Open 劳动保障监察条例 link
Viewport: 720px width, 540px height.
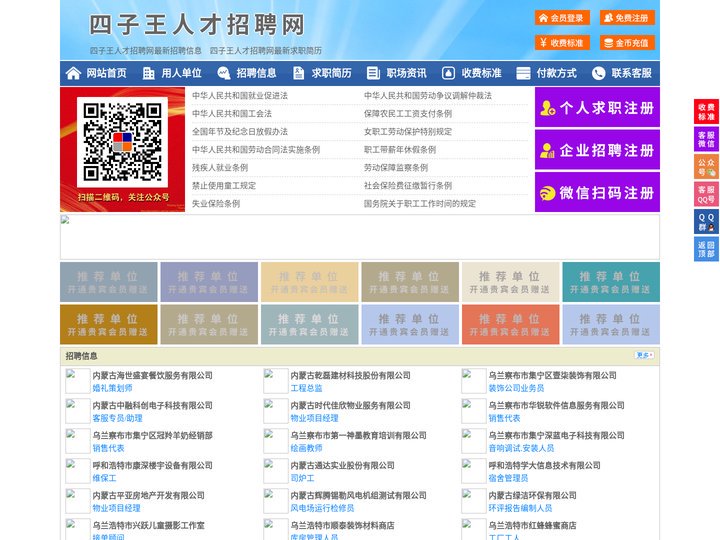(x=396, y=168)
